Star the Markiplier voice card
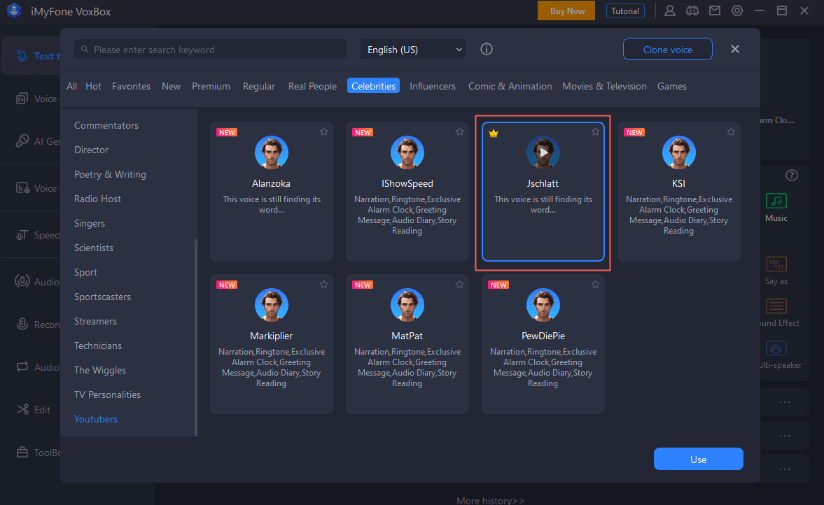 click(324, 284)
